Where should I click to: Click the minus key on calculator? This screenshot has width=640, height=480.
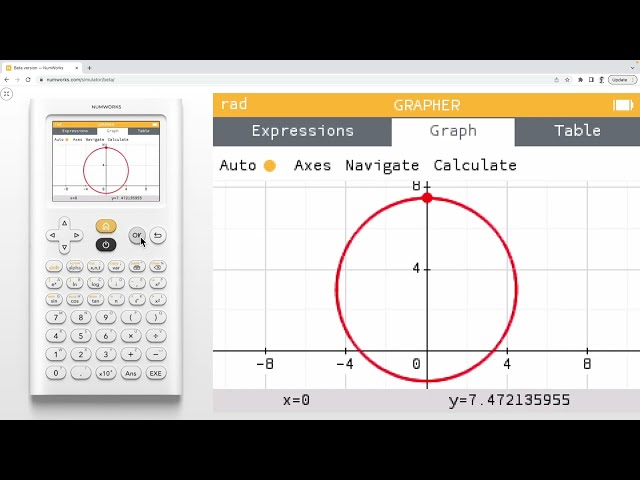click(156, 354)
